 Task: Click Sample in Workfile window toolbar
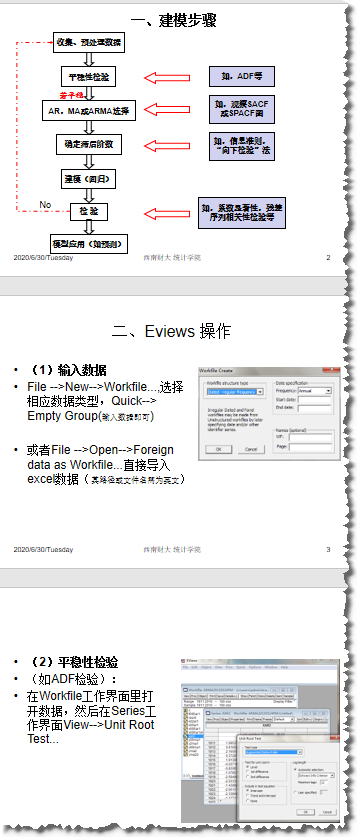[288, 696]
